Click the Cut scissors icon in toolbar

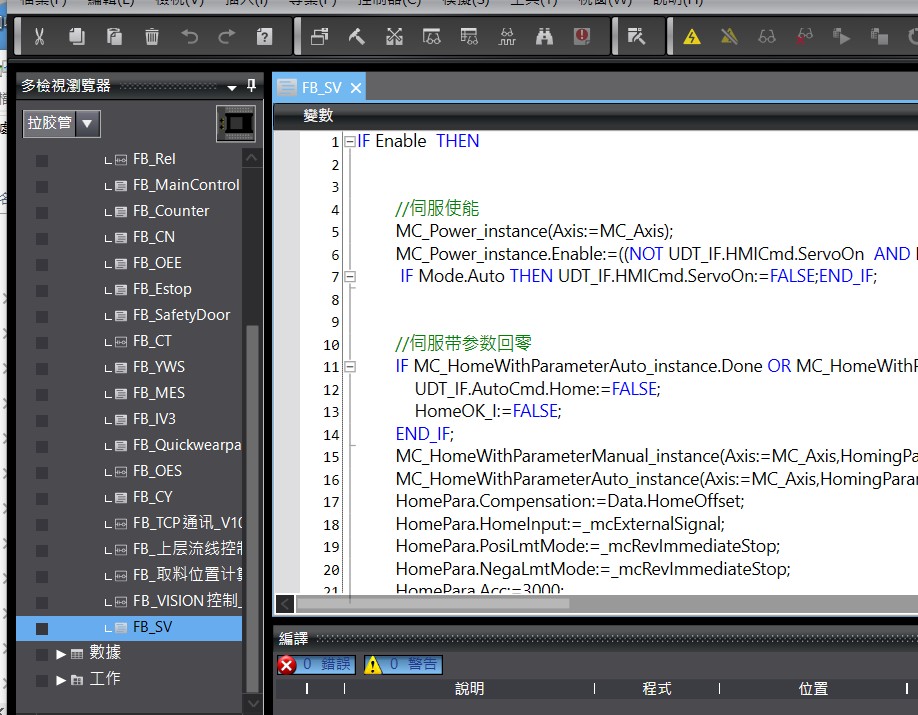click(x=39, y=37)
